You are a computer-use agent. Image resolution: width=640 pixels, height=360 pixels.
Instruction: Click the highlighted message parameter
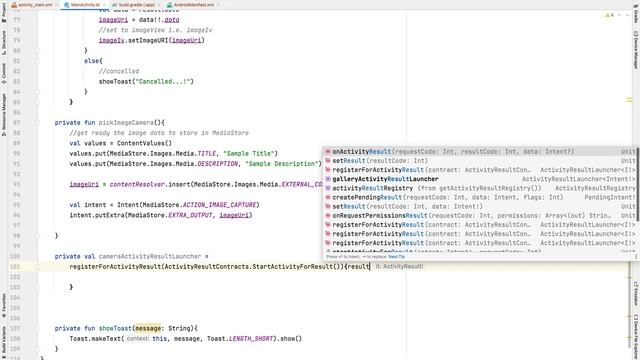148,328
